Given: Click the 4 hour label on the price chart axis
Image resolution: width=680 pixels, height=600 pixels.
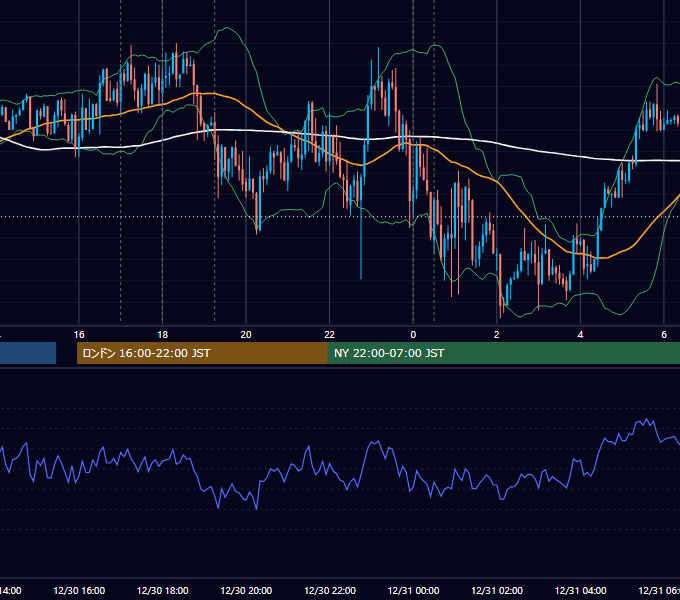Looking at the screenshot, I should click(x=580, y=335).
